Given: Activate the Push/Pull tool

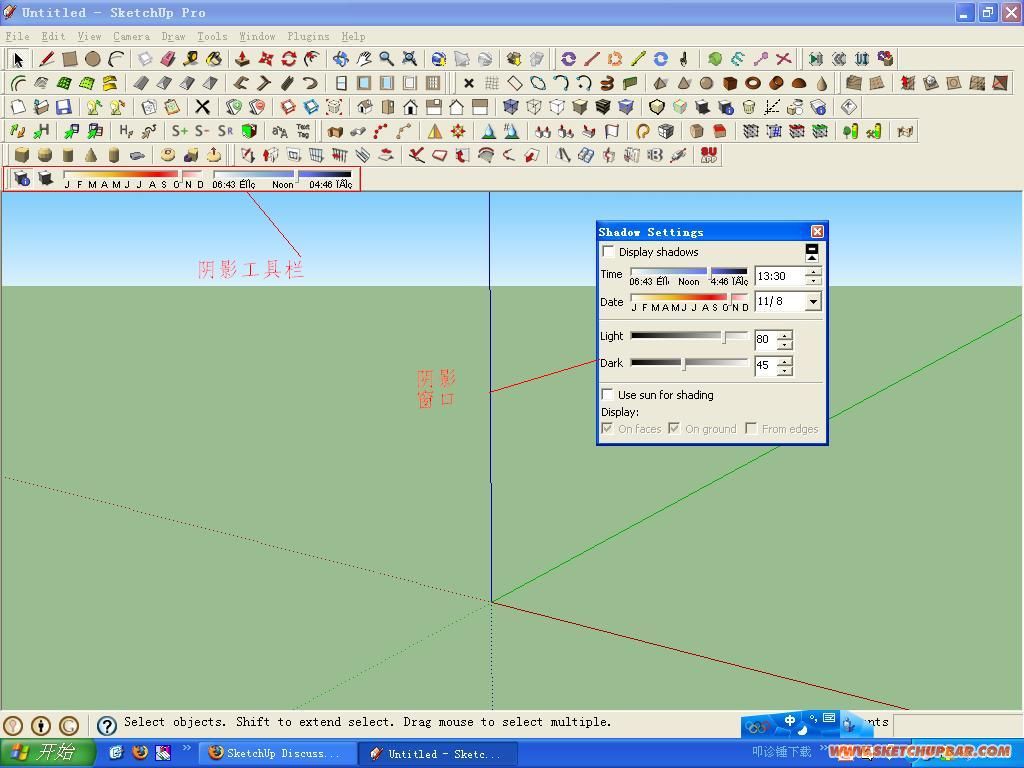Looking at the screenshot, I should (242, 59).
